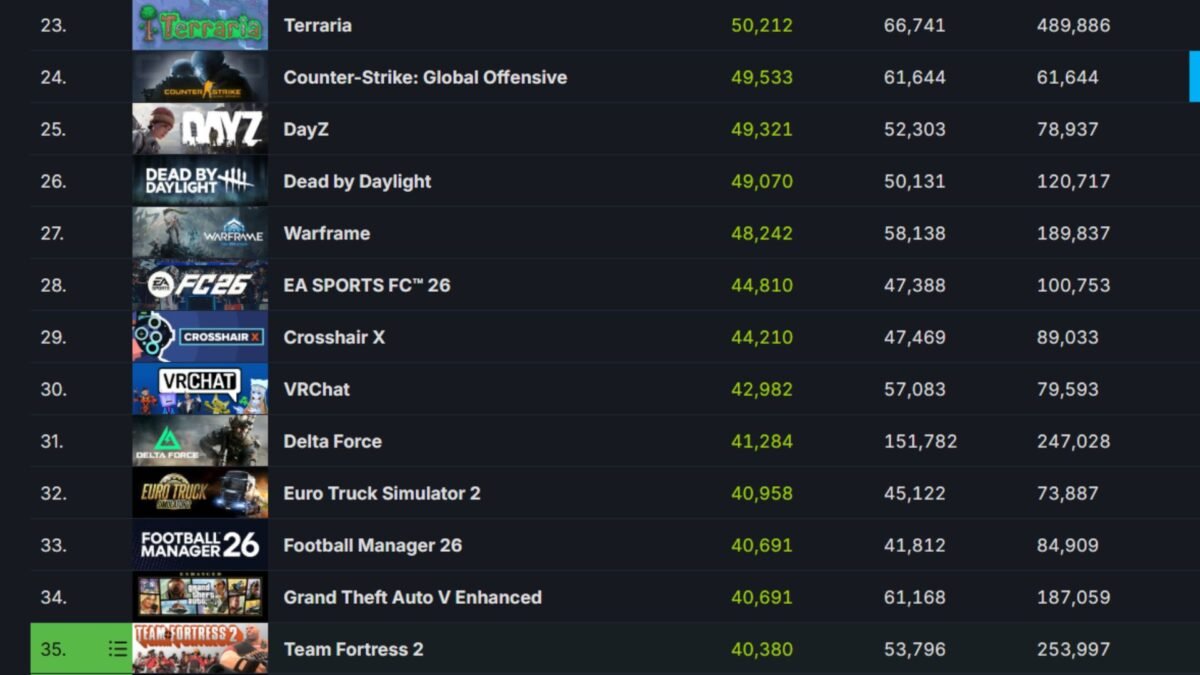The image size is (1200, 675).
Task: Click Terraria's 24h peak value 66,741
Action: (915, 25)
